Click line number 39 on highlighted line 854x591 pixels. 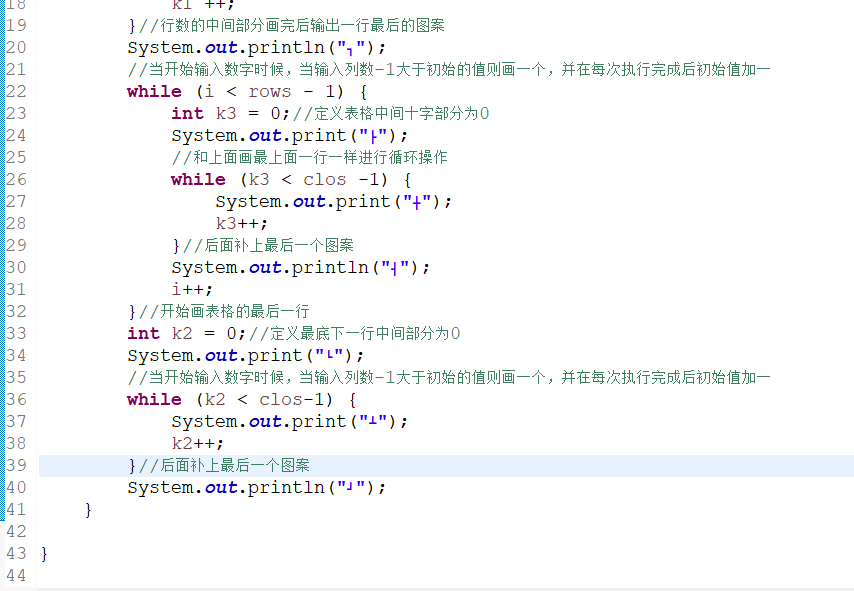click(16, 465)
